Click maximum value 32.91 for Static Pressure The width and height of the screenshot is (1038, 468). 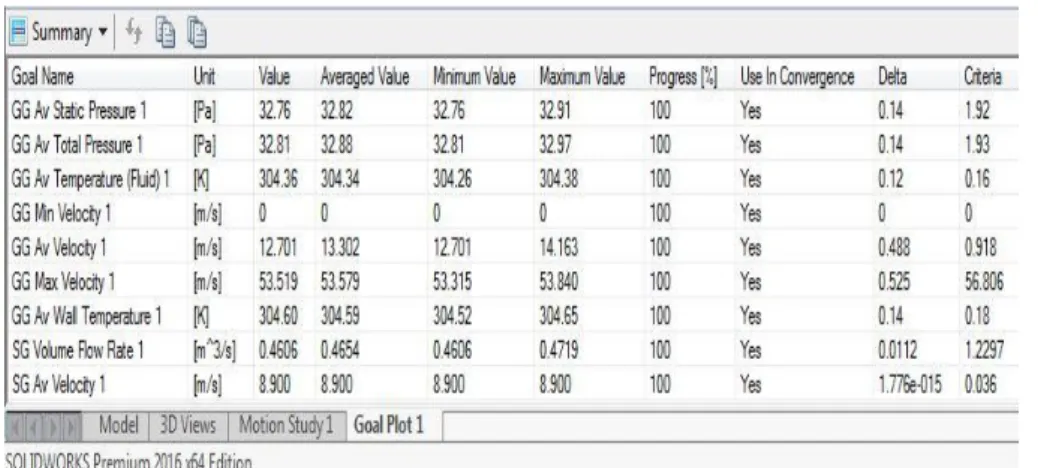(555, 111)
